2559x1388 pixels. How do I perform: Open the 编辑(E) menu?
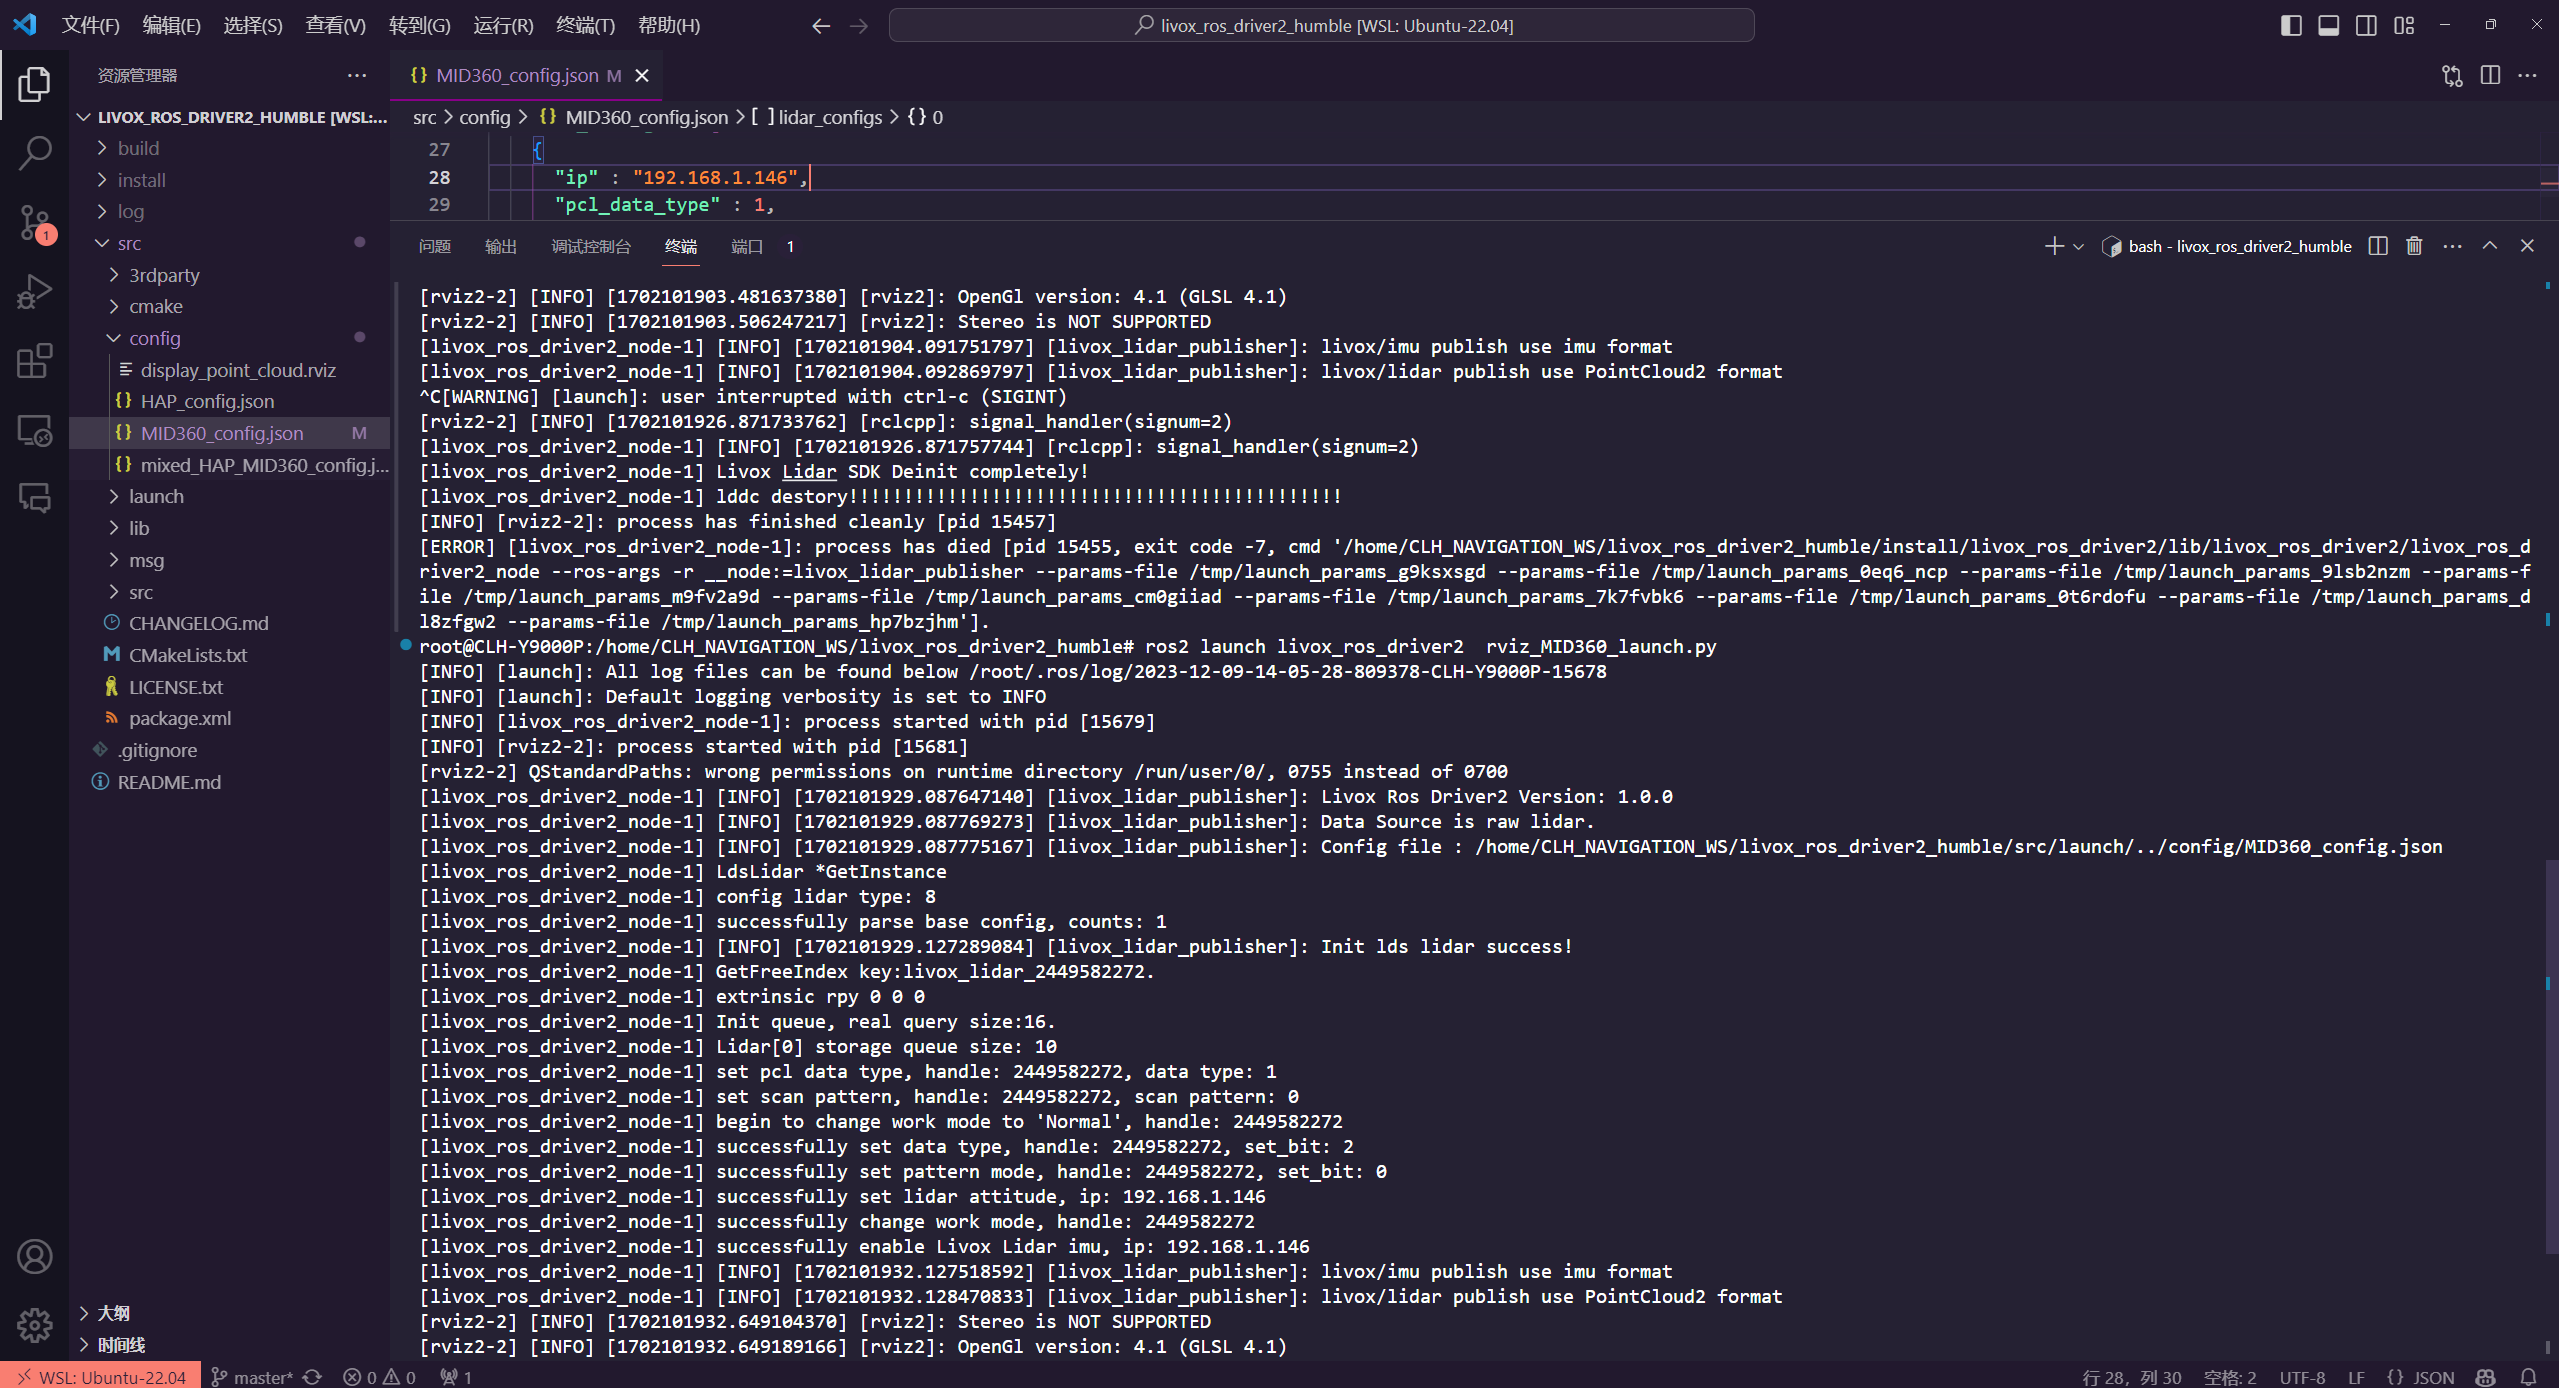tap(172, 26)
